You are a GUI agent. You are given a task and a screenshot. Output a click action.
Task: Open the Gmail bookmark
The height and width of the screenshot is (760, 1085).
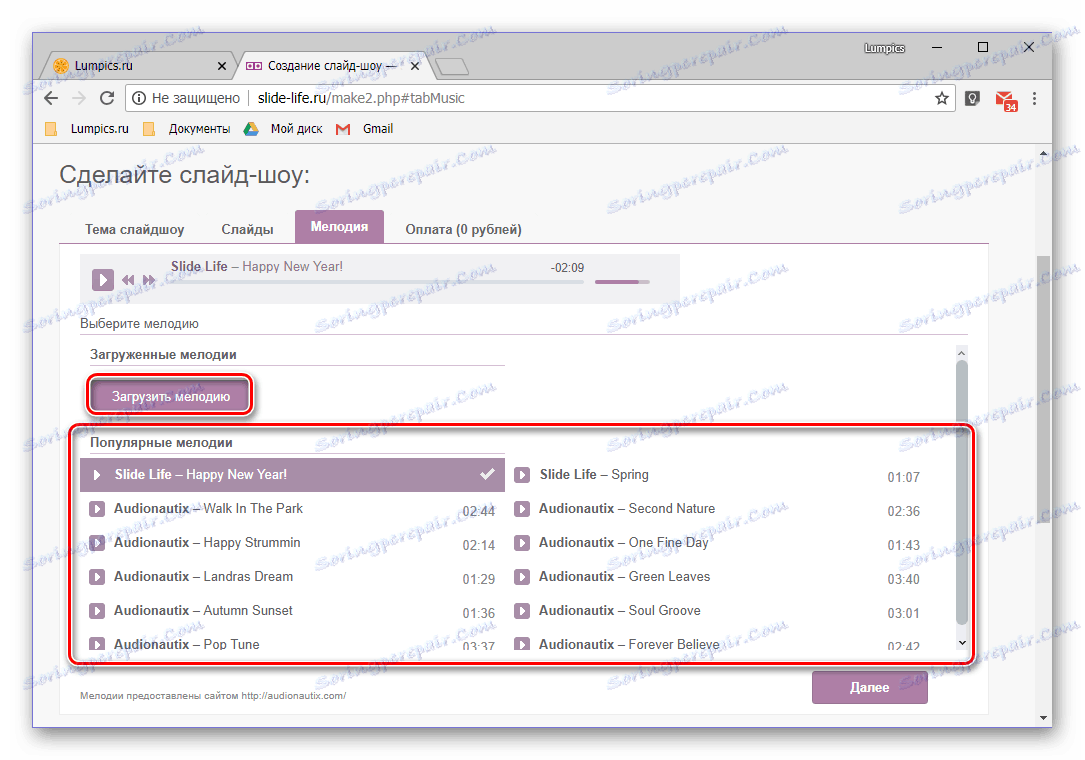[x=365, y=129]
